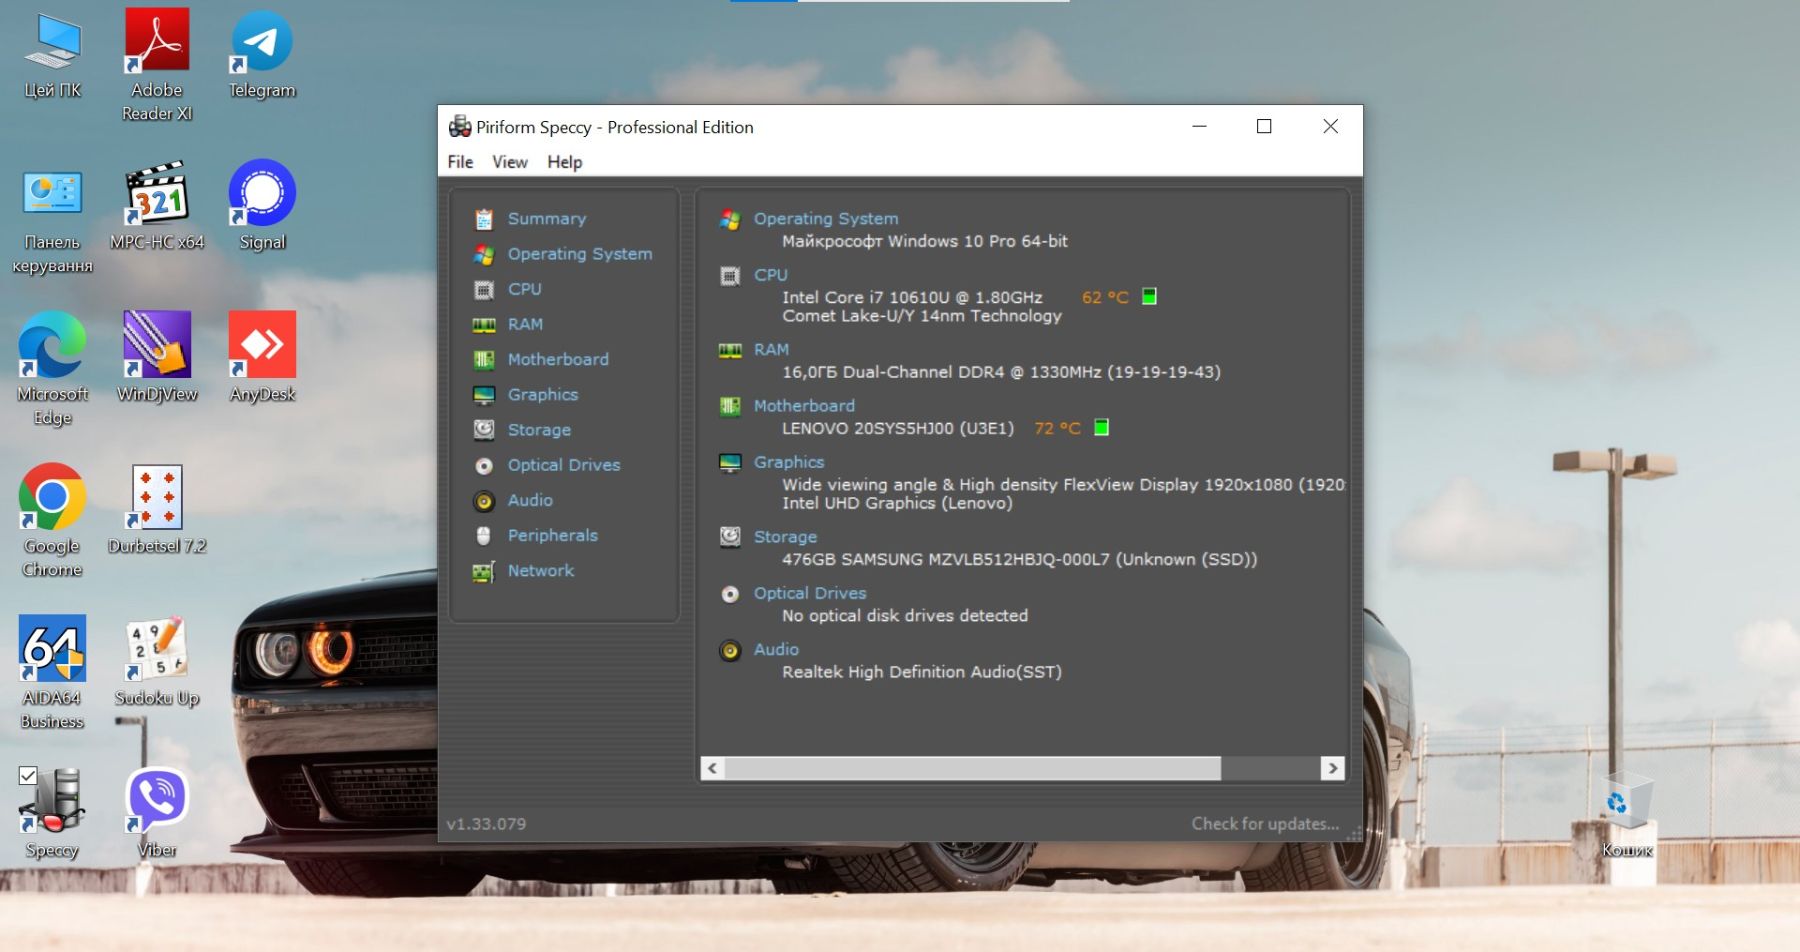The height and width of the screenshot is (952, 1800).
Task: Click the Network icon in sidebar
Action: coord(484,572)
